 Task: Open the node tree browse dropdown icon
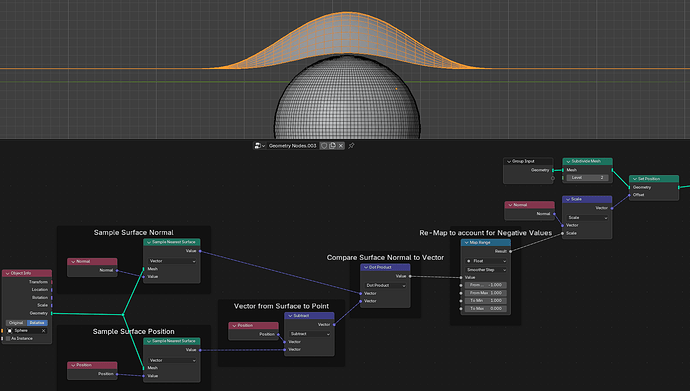[x=259, y=146]
